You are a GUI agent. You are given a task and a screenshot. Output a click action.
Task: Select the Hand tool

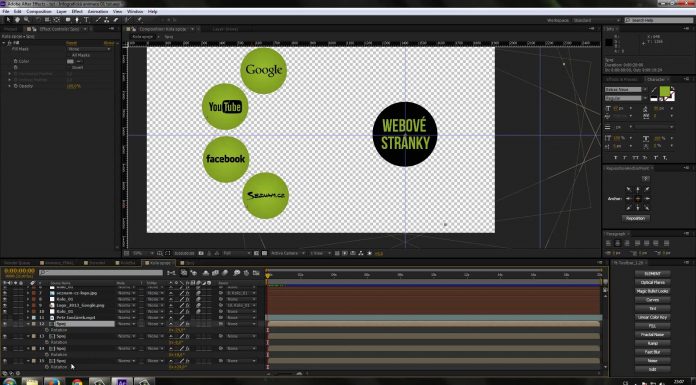point(17,20)
